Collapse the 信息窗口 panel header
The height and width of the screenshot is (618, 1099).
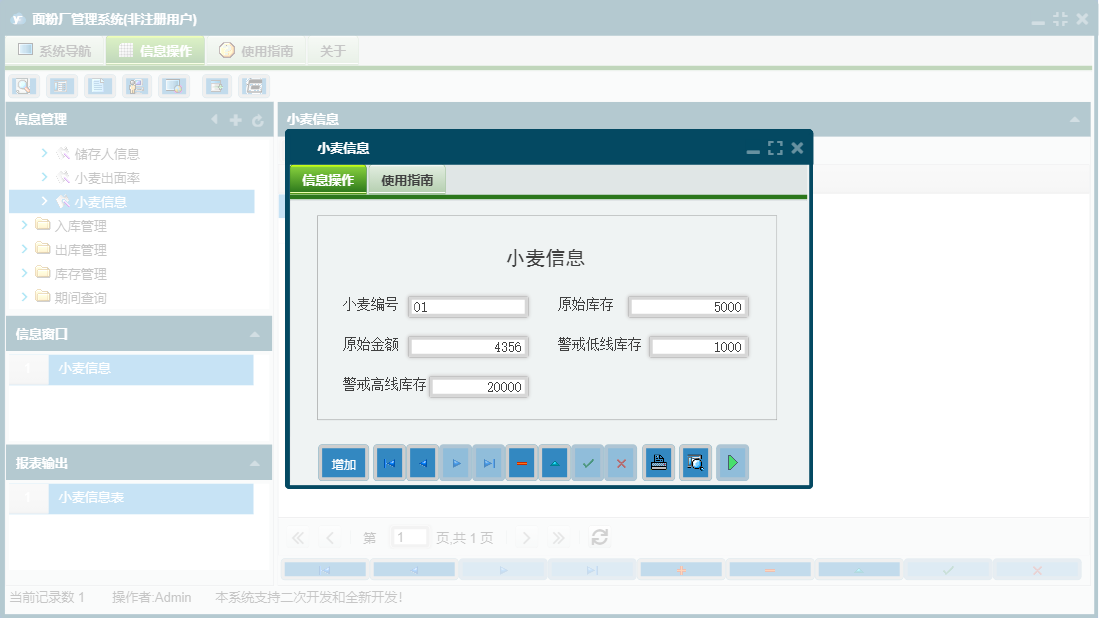138,334
